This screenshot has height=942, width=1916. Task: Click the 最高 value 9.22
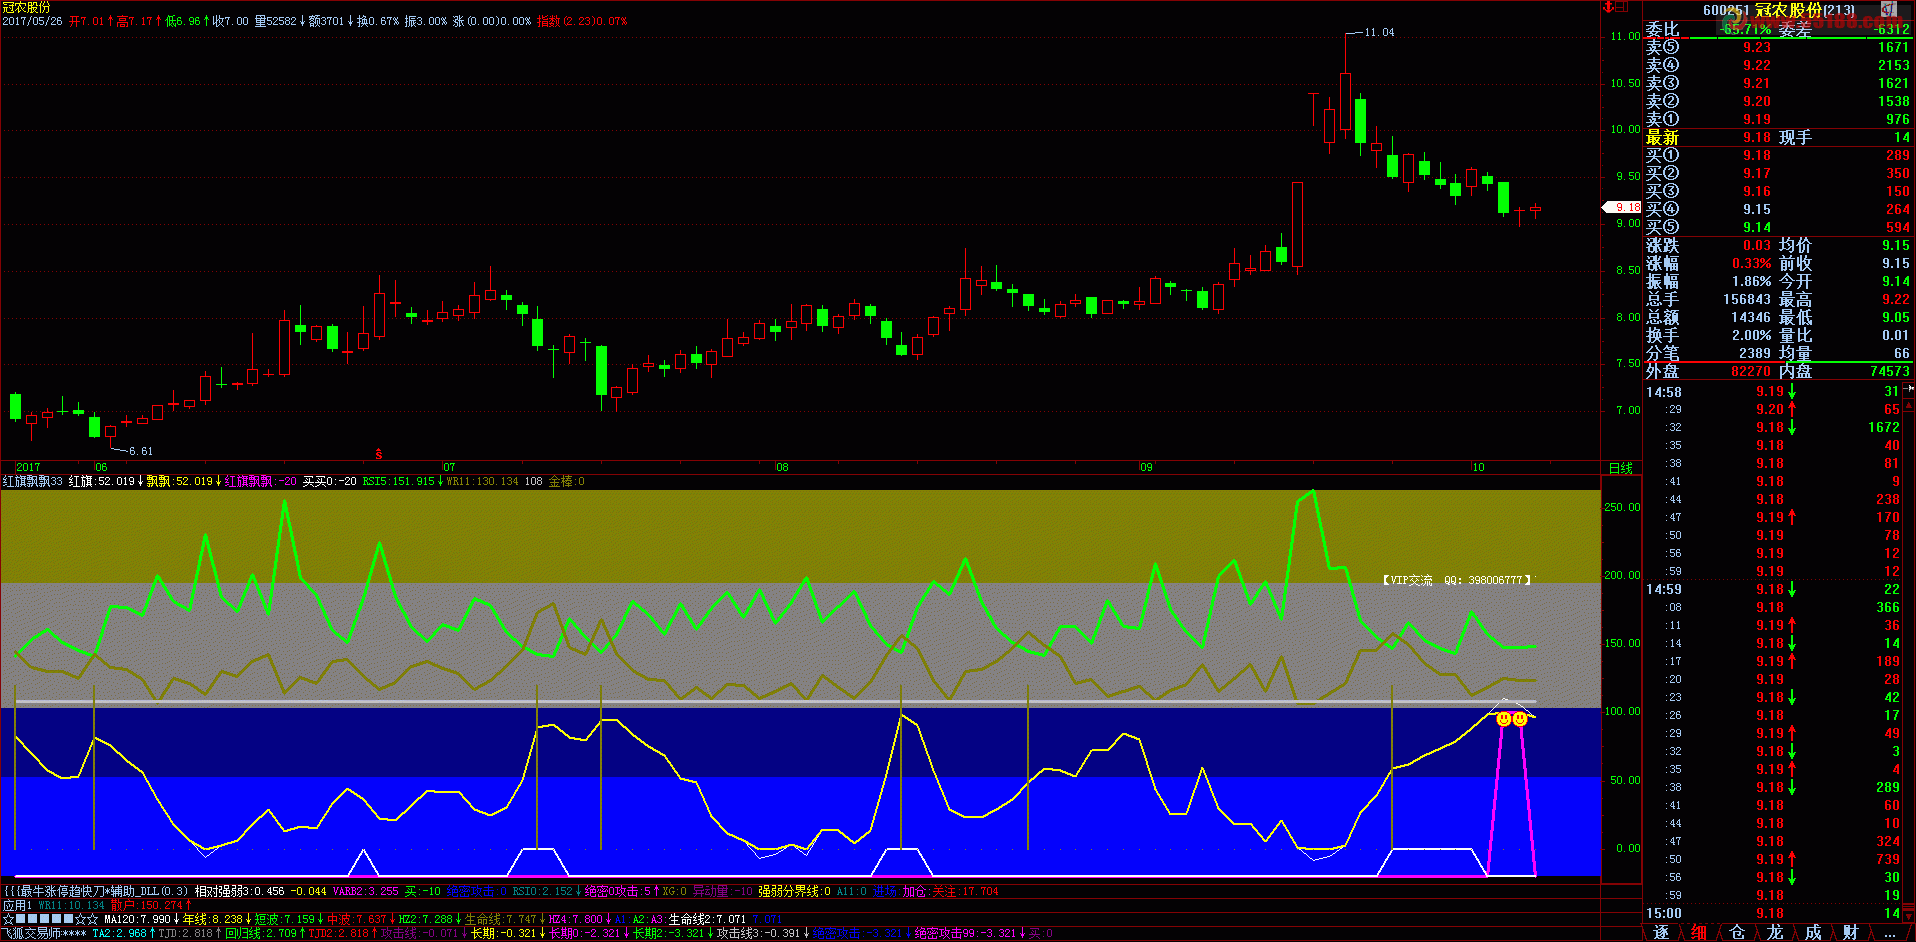(x=1896, y=299)
